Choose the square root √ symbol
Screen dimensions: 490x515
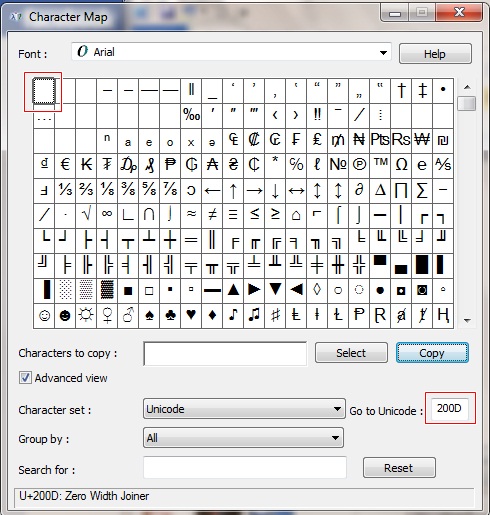point(86,215)
